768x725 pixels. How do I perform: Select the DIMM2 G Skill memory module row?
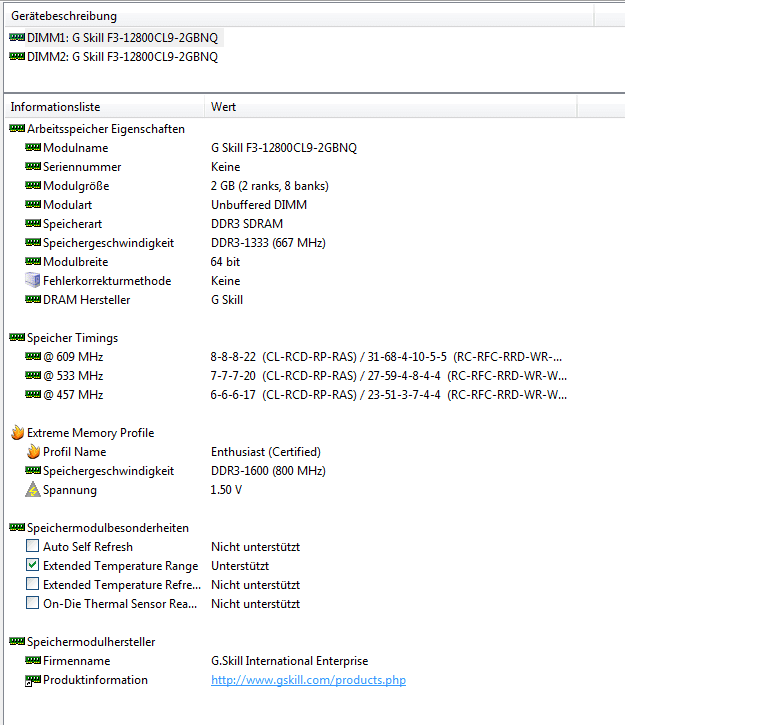tap(115, 57)
